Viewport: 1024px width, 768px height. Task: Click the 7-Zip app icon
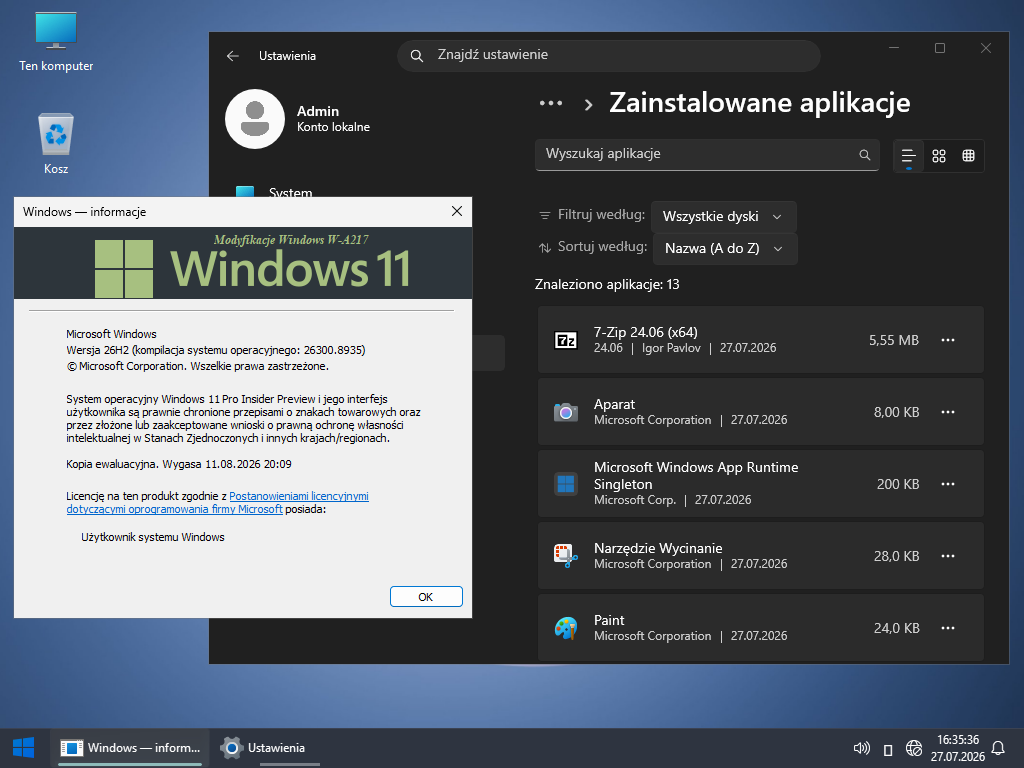pos(566,340)
